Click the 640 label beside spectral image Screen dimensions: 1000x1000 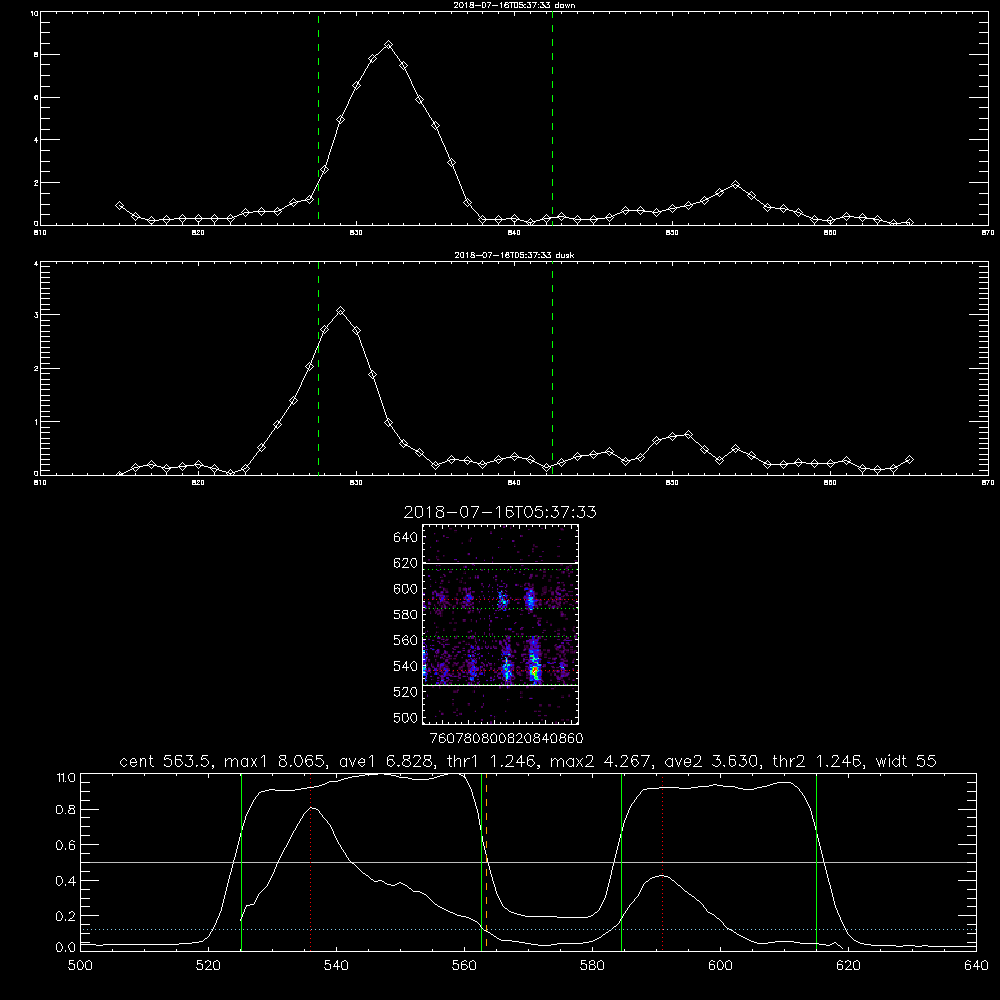[406, 538]
